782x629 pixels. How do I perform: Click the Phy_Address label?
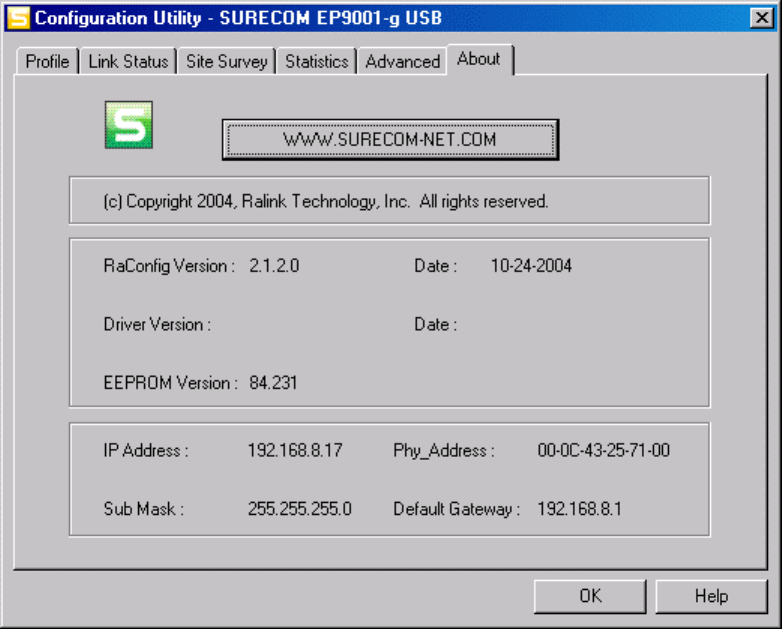tap(444, 451)
